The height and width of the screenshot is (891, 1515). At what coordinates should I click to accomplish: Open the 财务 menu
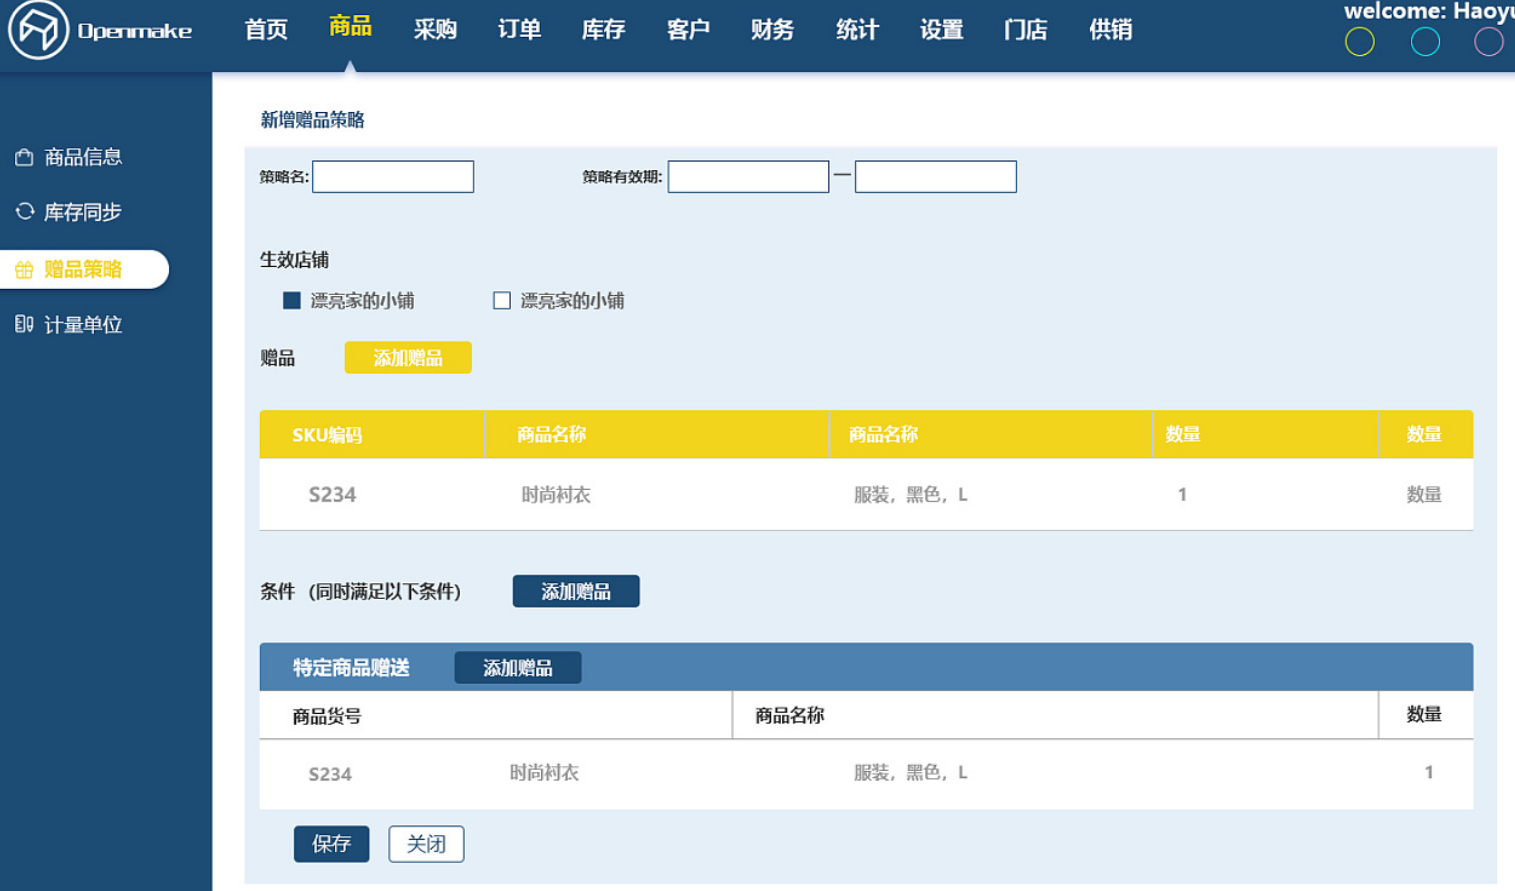(x=772, y=30)
